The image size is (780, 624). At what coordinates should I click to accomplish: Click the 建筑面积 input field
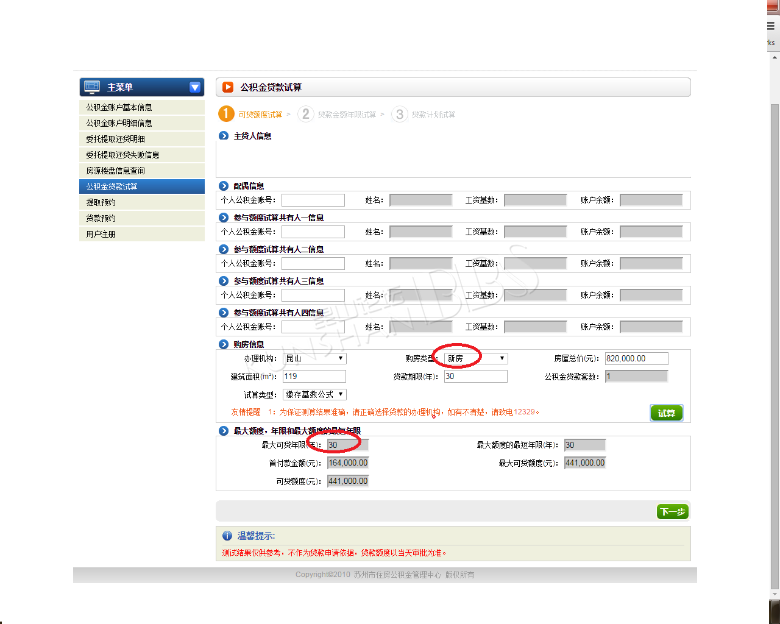point(313,377)
